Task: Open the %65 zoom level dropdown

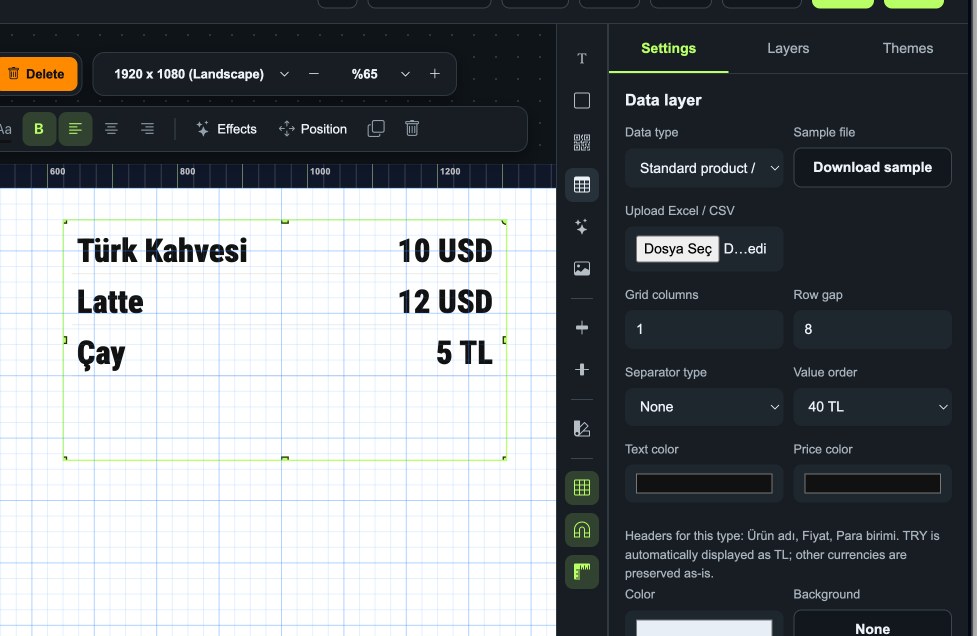Action: pyautogui.click(x=379, y=74)
